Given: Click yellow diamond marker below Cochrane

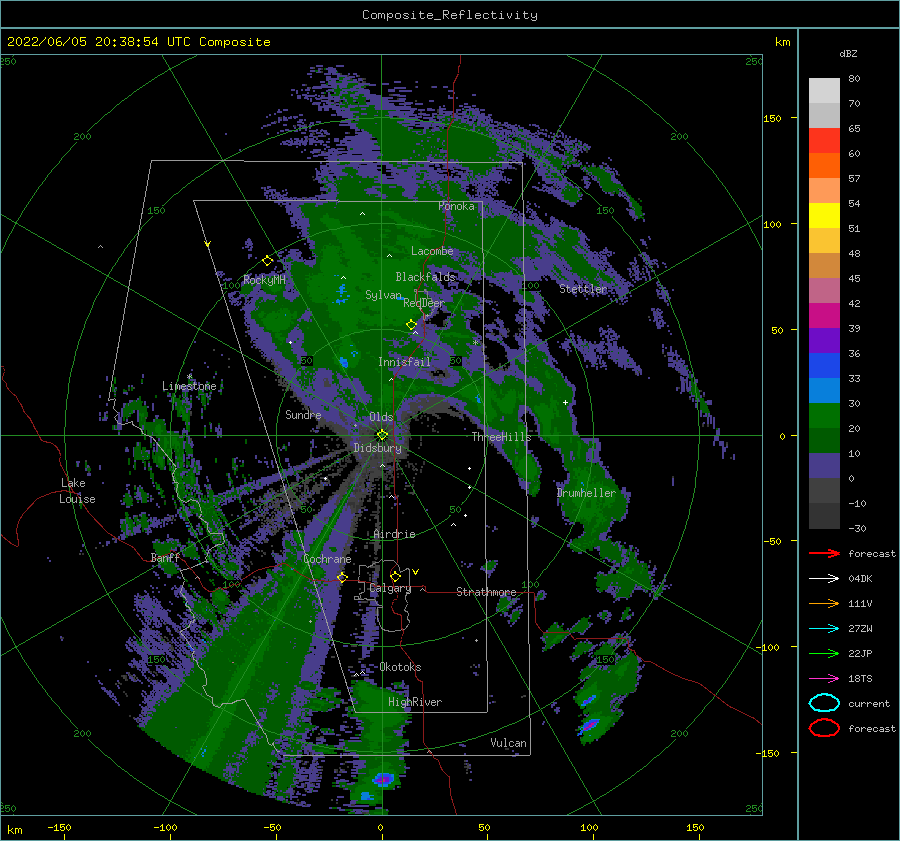Looking at the screenshot, I should click(342, 577).
